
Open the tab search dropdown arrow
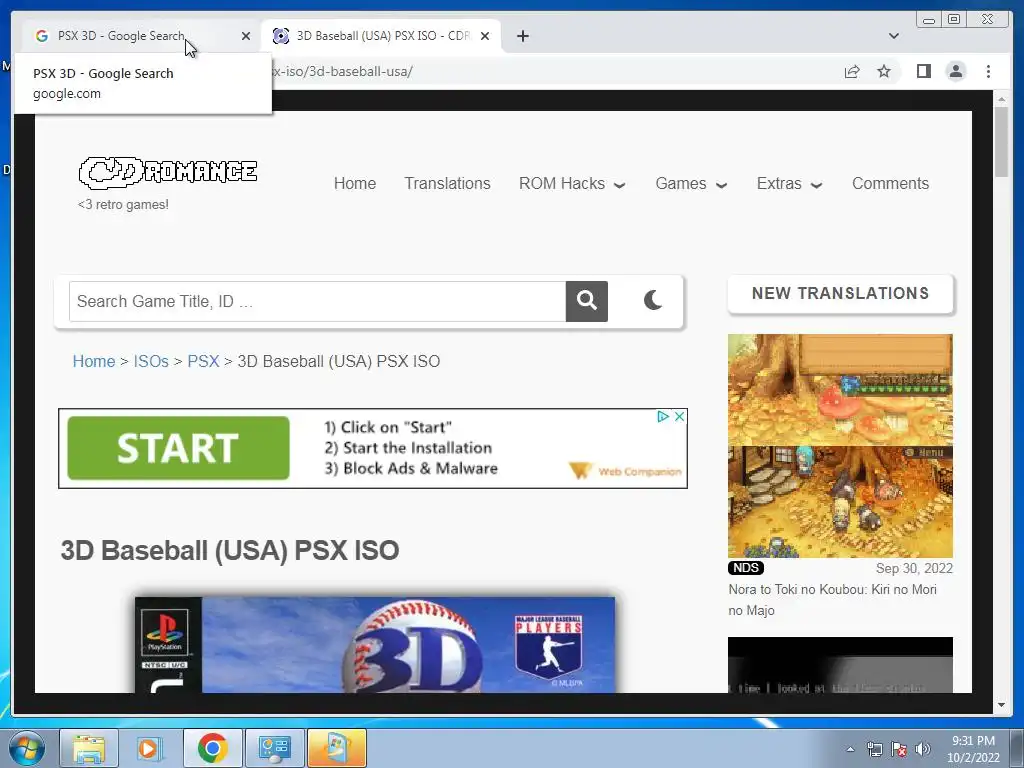[x=893, y=36]
